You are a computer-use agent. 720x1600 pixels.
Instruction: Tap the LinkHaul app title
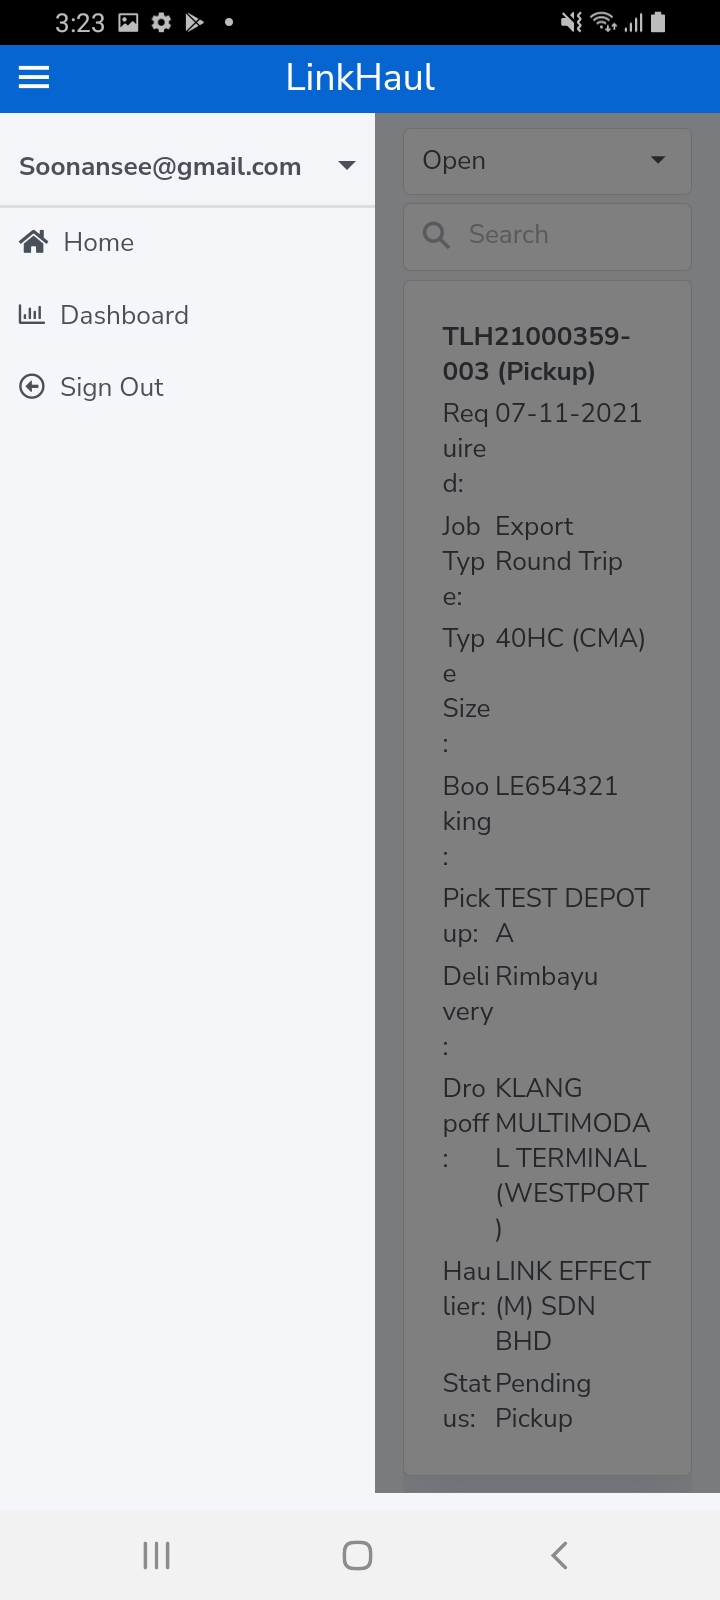(x=360, y=77)
